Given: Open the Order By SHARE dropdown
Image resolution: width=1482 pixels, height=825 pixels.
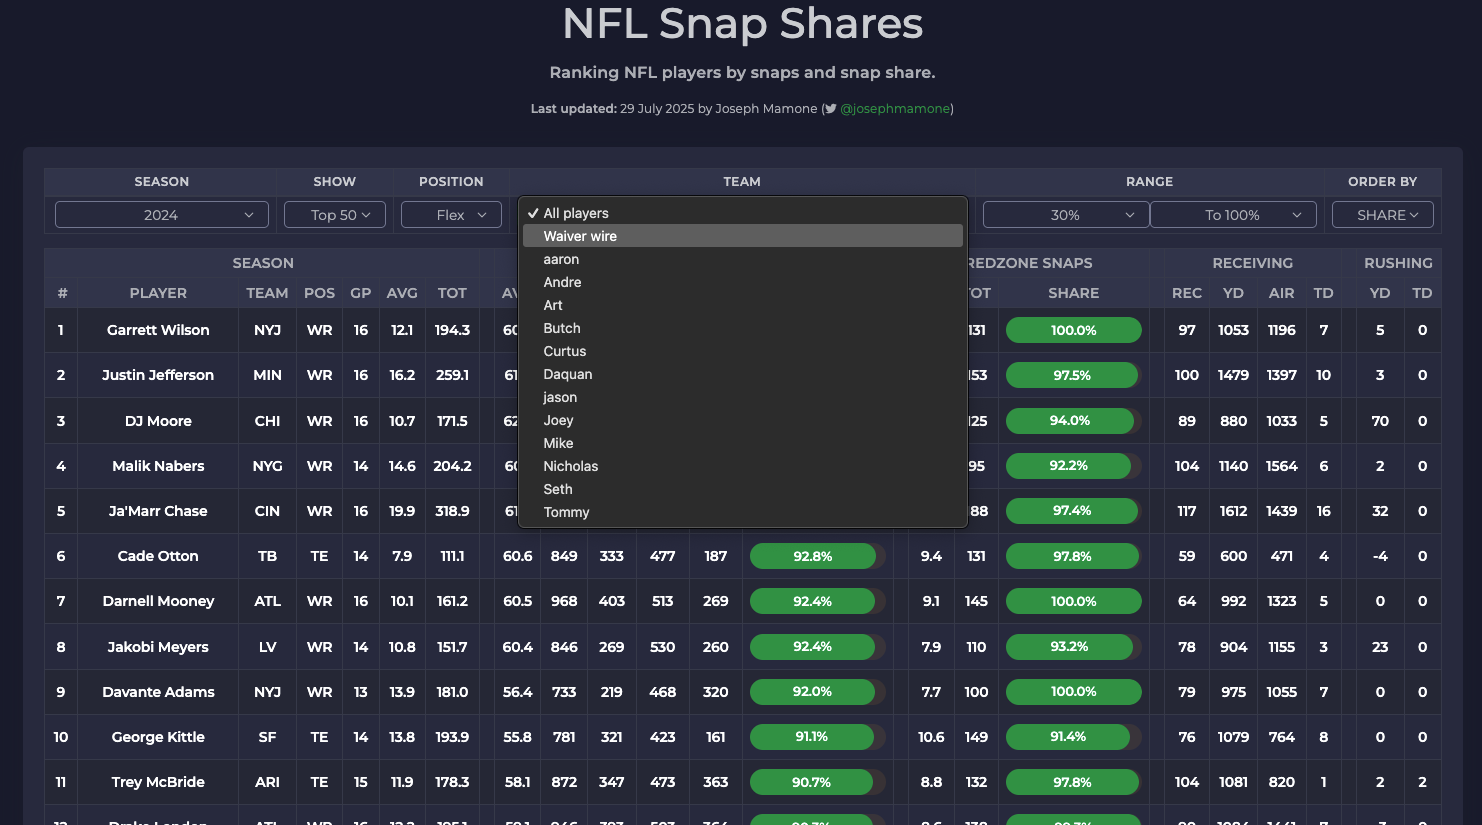Looking at the screenshot, I should coord(1383,215).
